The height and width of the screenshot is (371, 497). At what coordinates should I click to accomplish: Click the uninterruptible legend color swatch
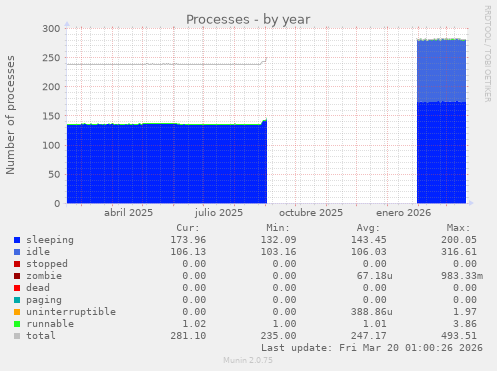pos(17,312)
